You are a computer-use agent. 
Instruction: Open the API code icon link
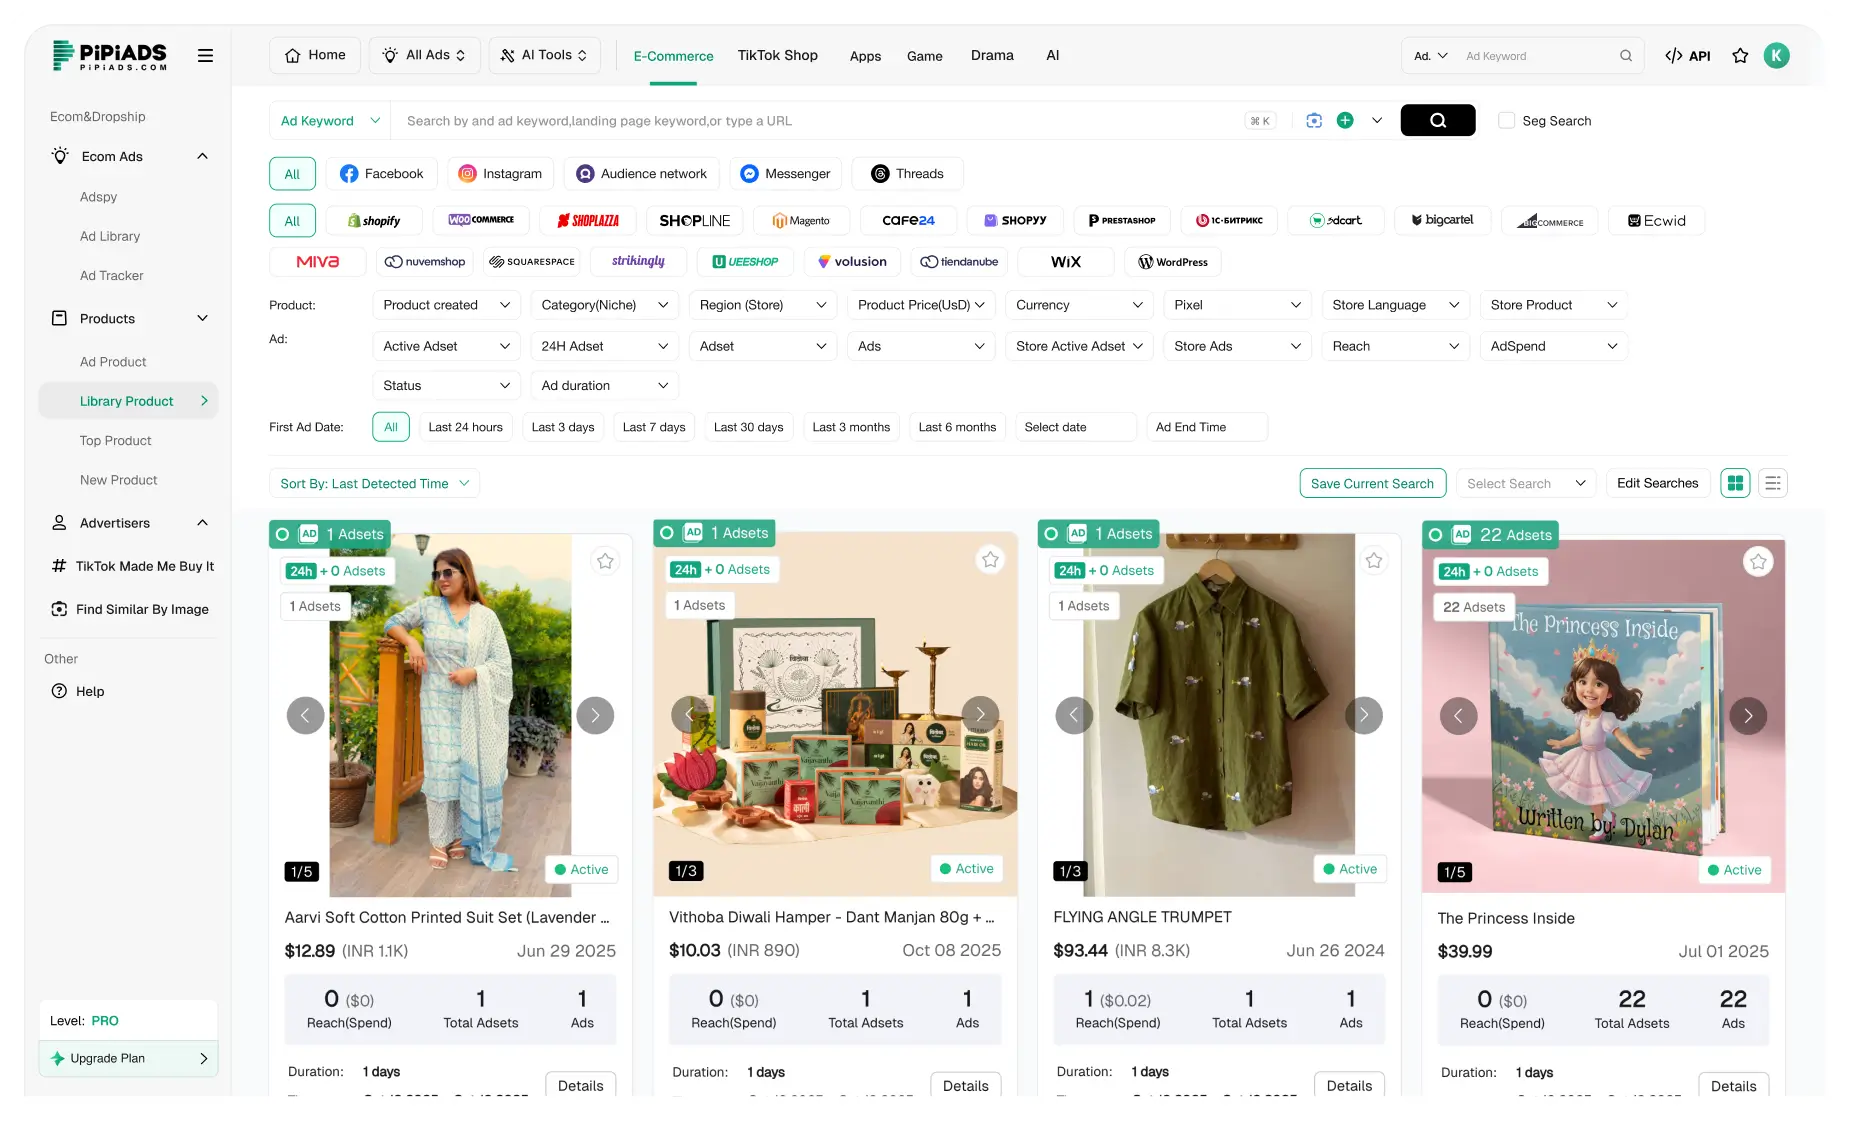click(x=1687, y=56)
